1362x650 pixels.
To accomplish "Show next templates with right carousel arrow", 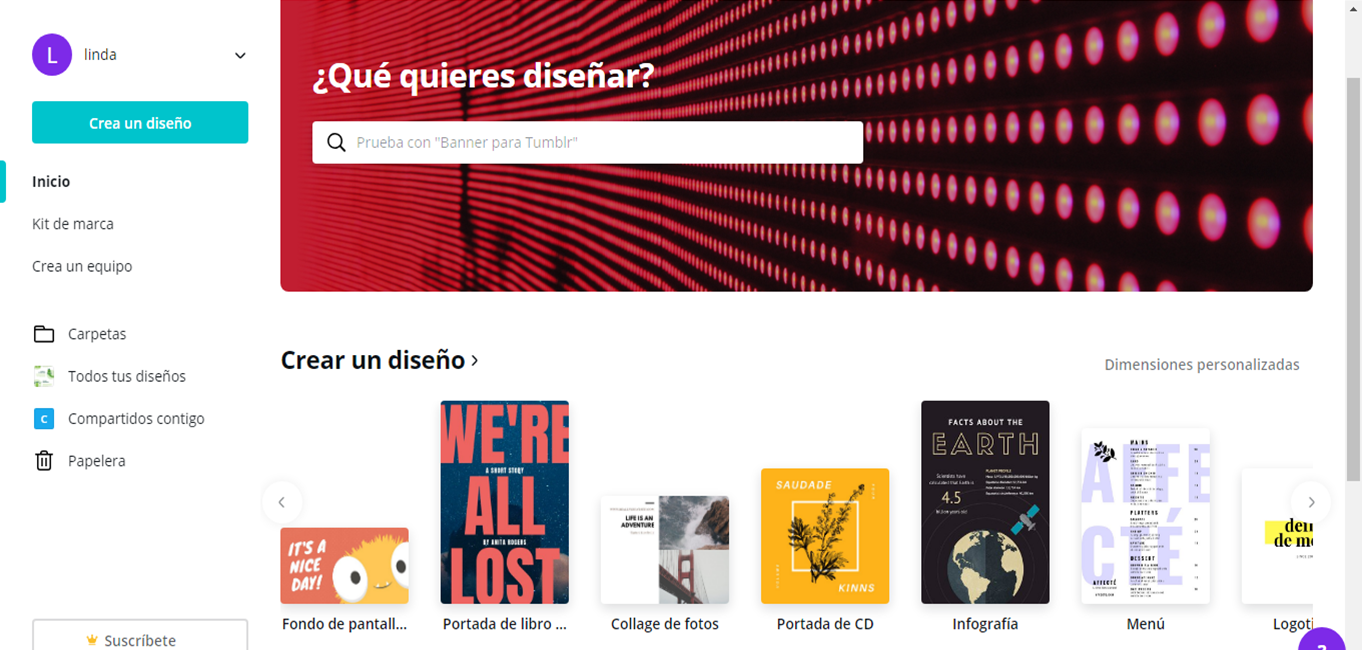I will pyautogui.click(x=1311, y=502).
